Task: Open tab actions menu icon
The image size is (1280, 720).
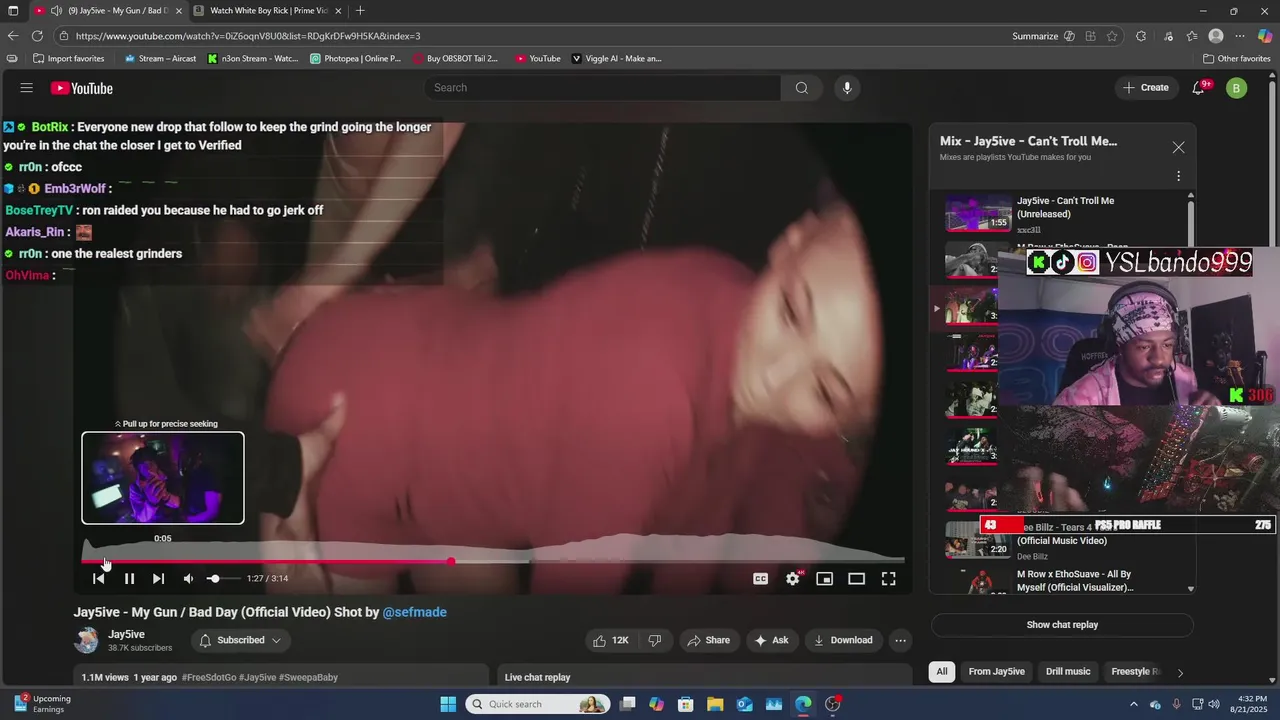Action: (x=13, y=11)
